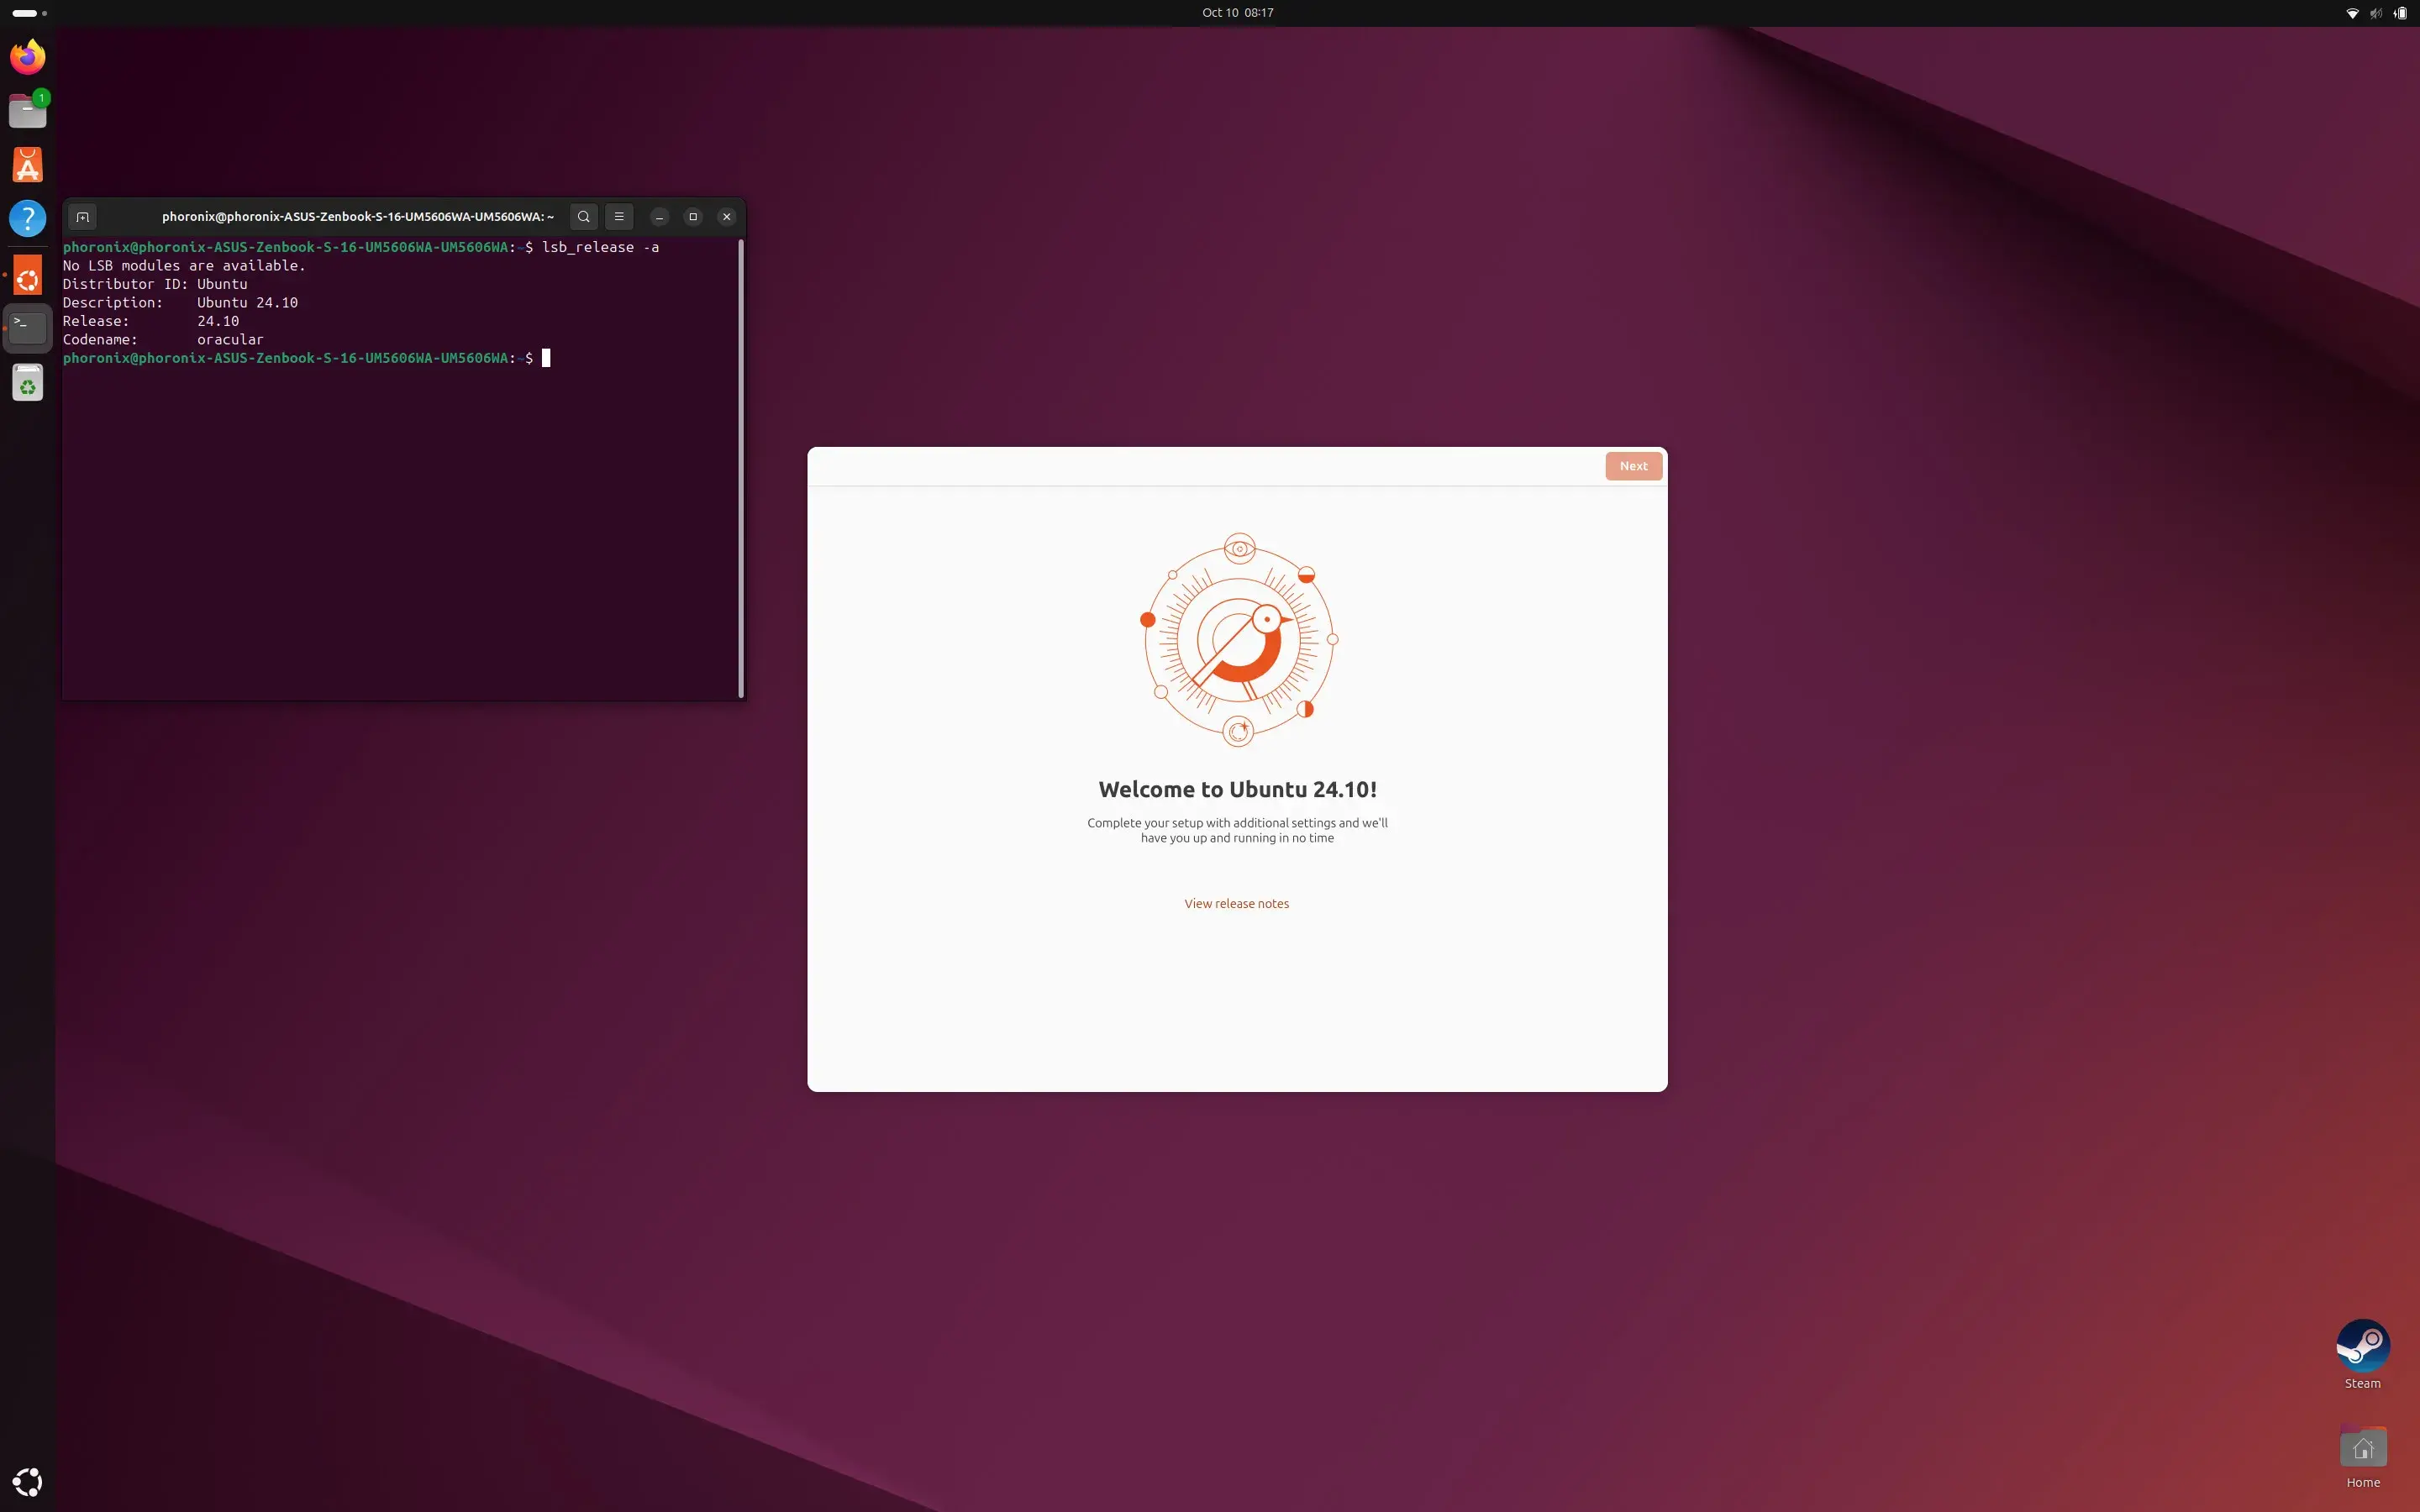Click the screen brightness slider area
Image resolution: width=2420 pixels, height=1512 pixels.
(2378, 13)
